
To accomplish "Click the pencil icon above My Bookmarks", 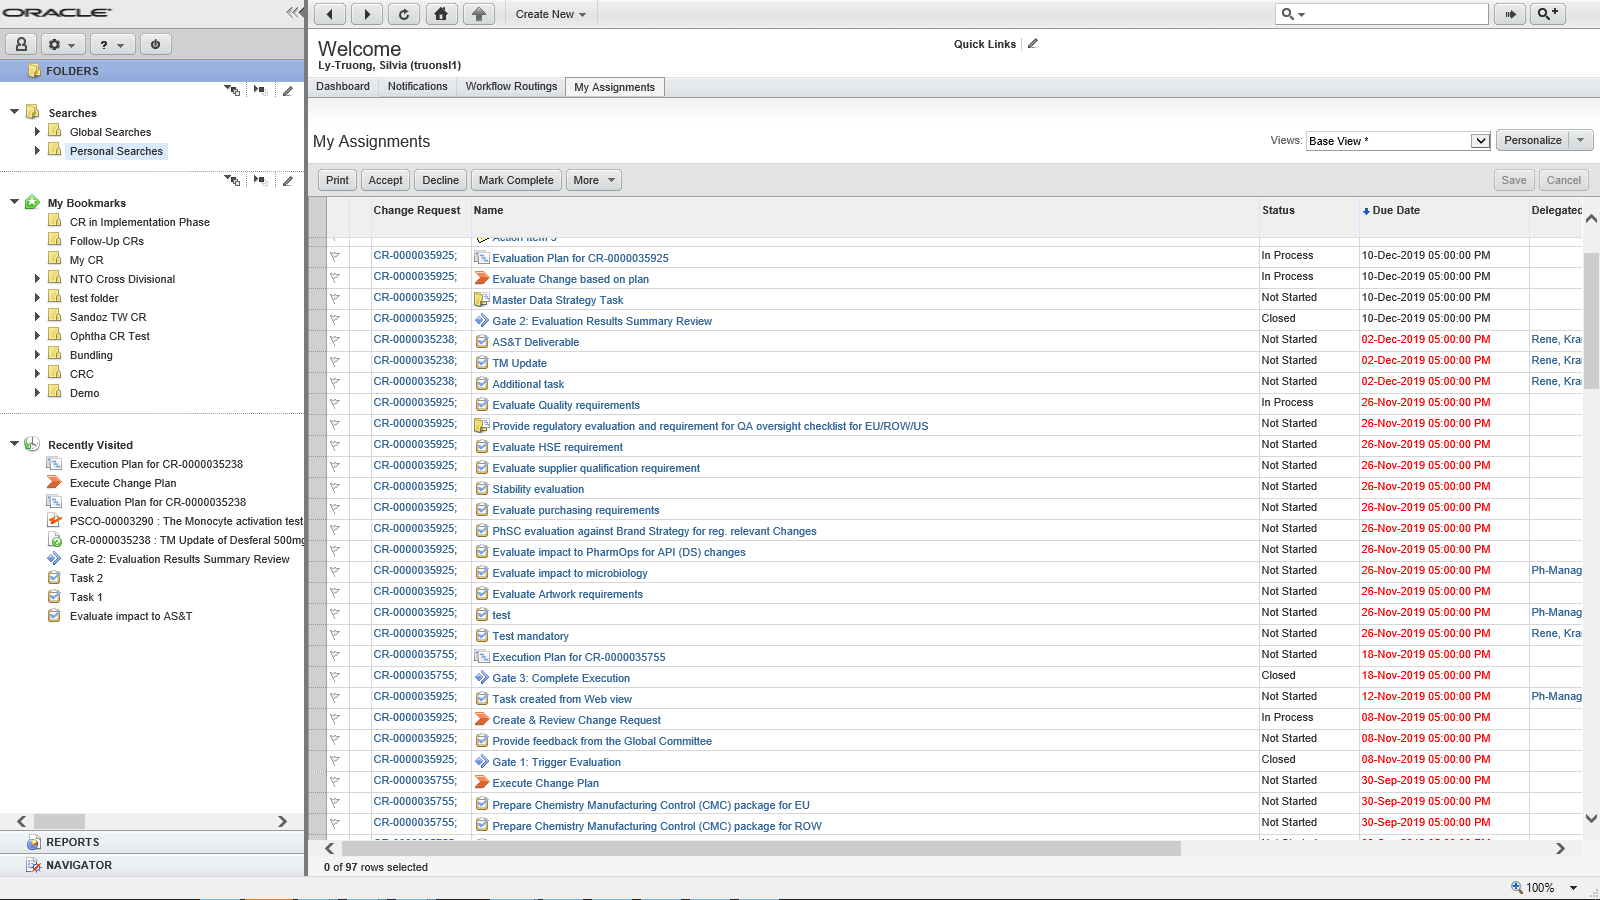I will [288, 181].
